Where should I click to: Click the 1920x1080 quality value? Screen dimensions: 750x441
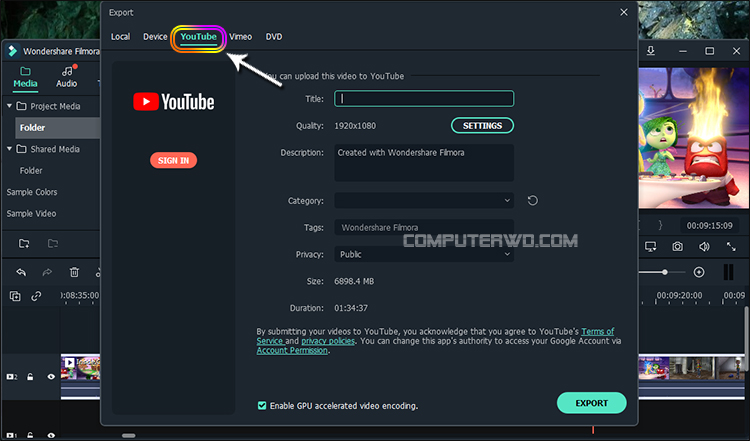click(x=355, y=126)
